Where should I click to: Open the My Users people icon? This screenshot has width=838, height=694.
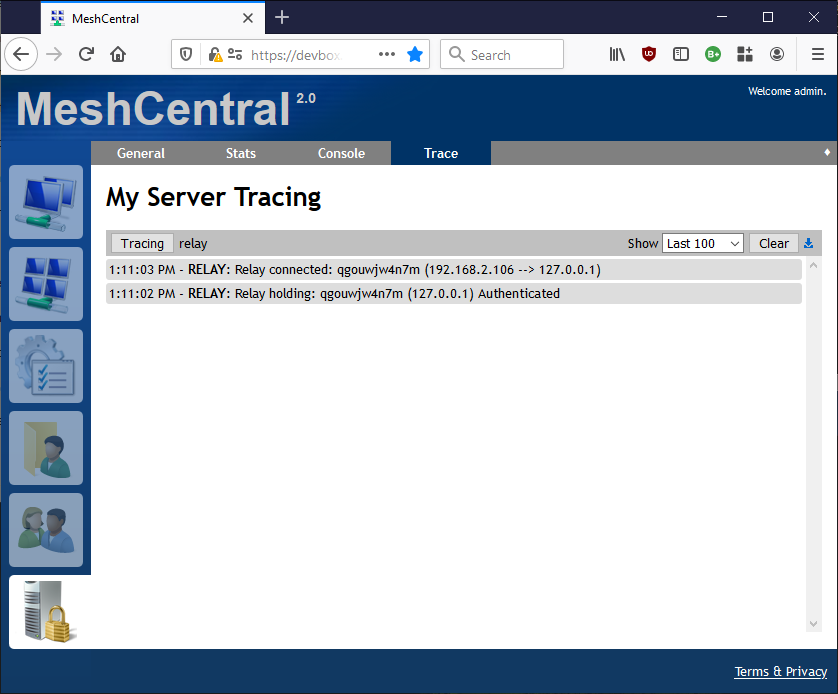46,530
